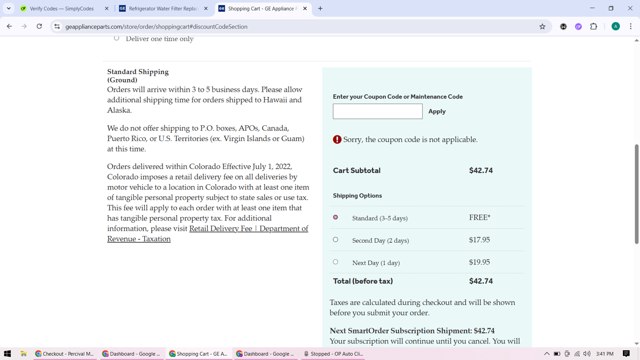Viewport: 640px width, 360px height.
Task: Select Standard (3-5 days) shipping
Action: tap(336, 218)
